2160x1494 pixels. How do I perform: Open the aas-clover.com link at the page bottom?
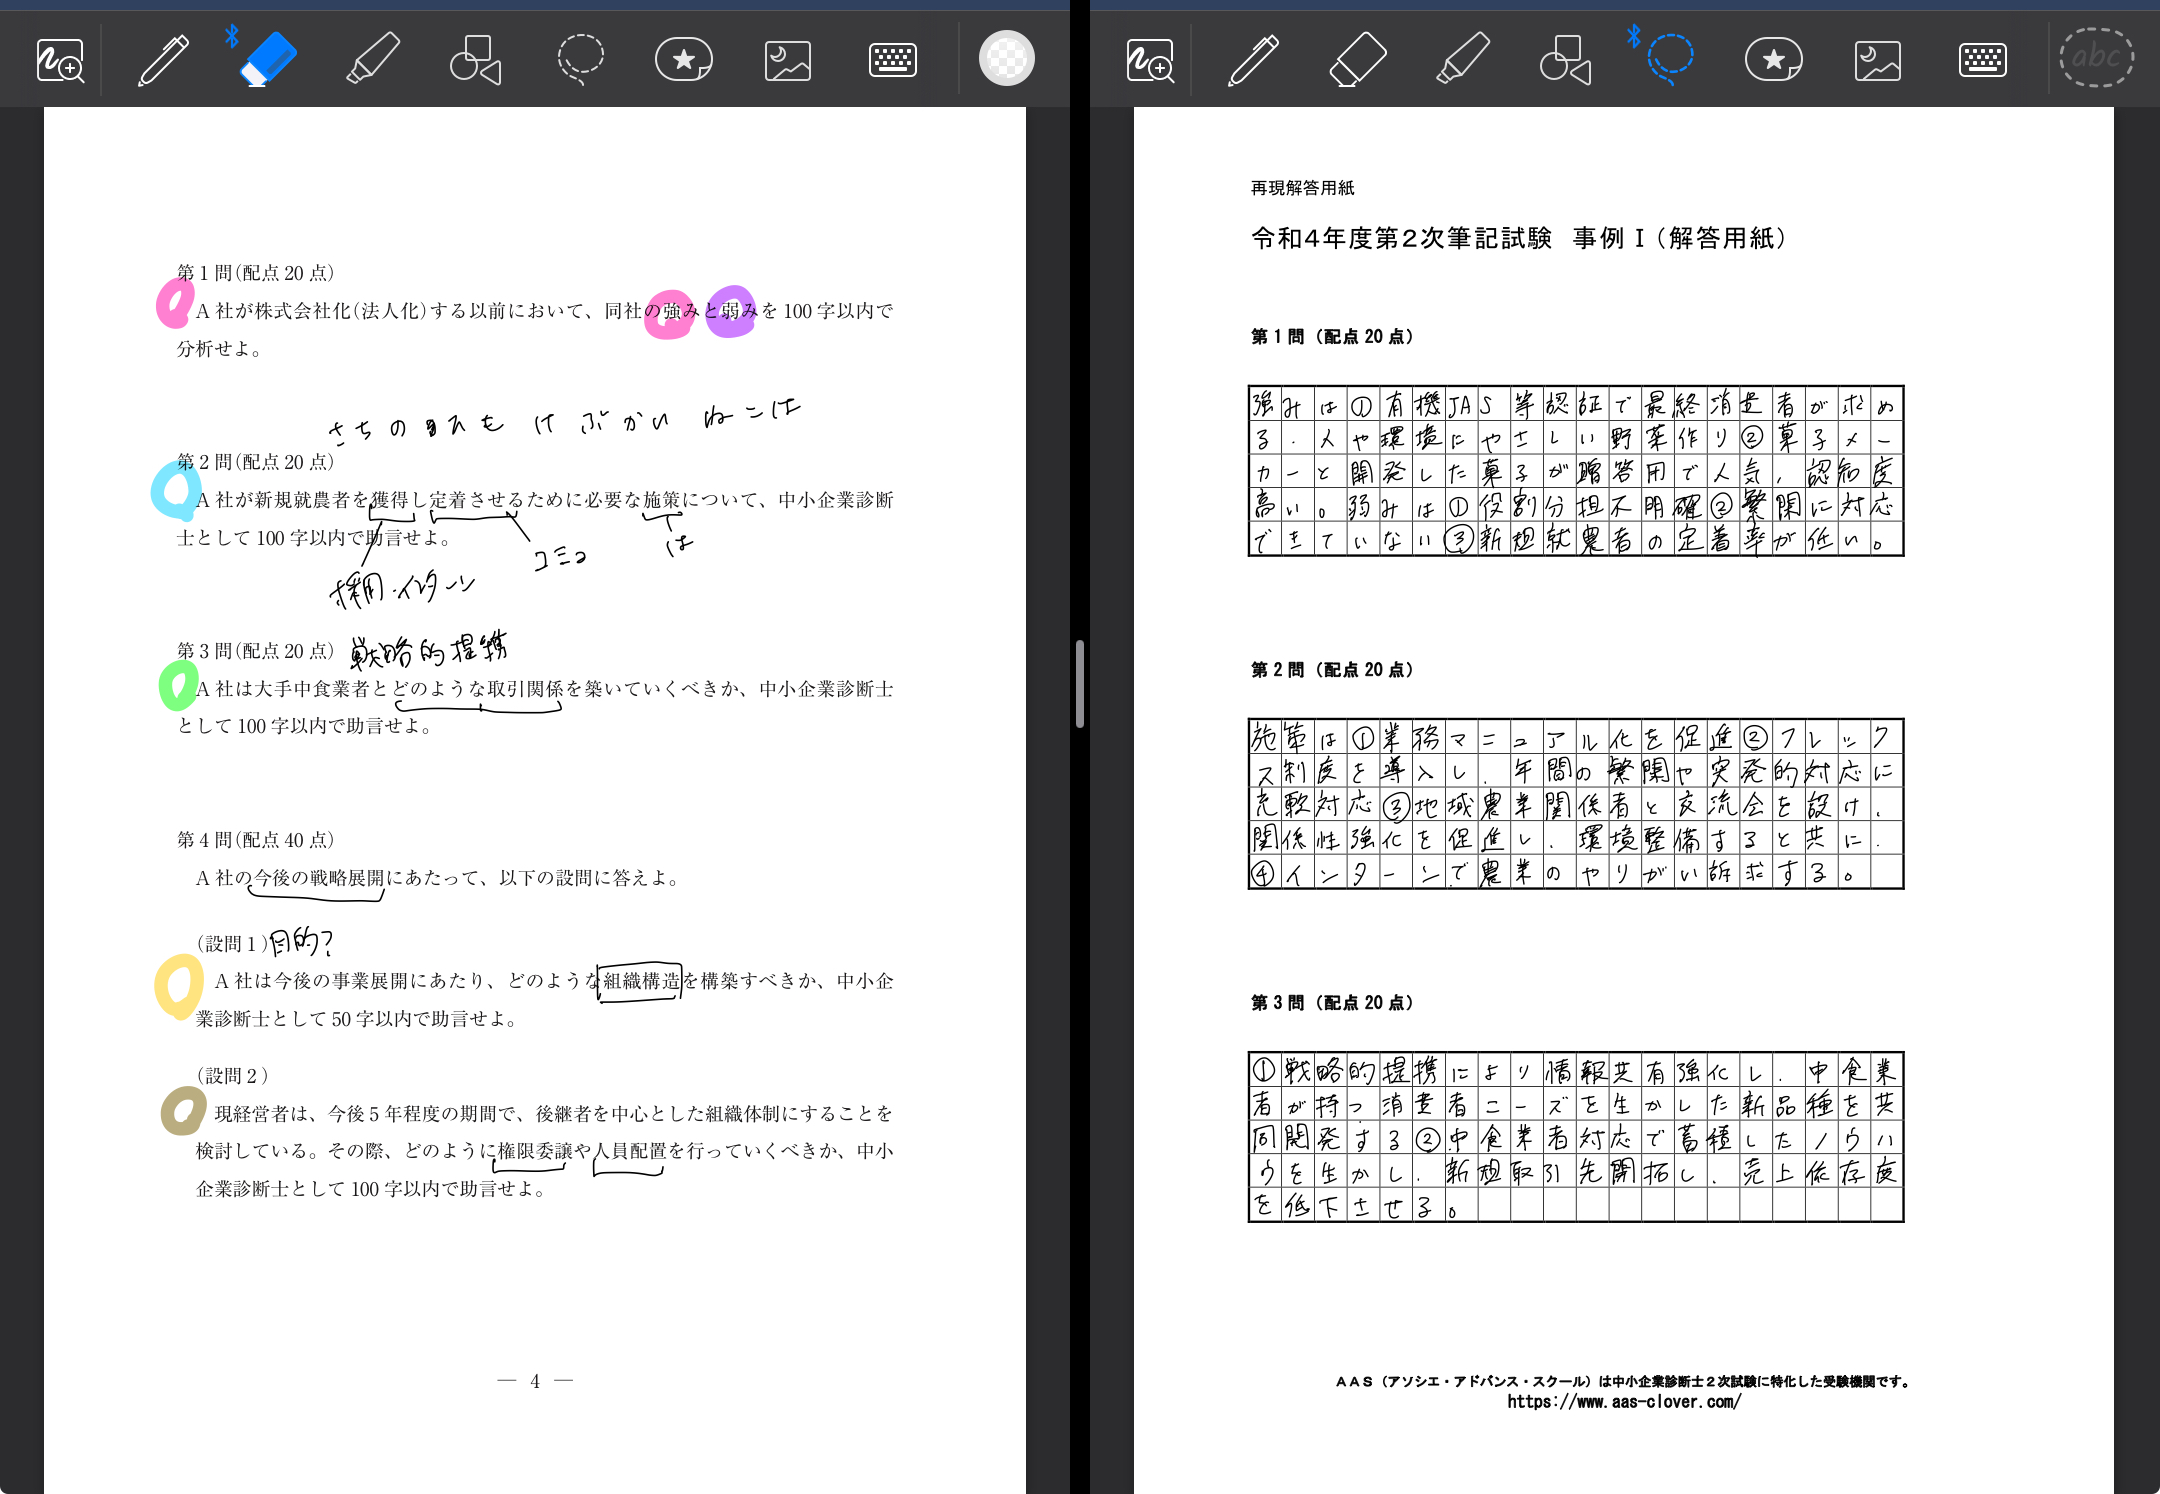tap(1624, 1402)
